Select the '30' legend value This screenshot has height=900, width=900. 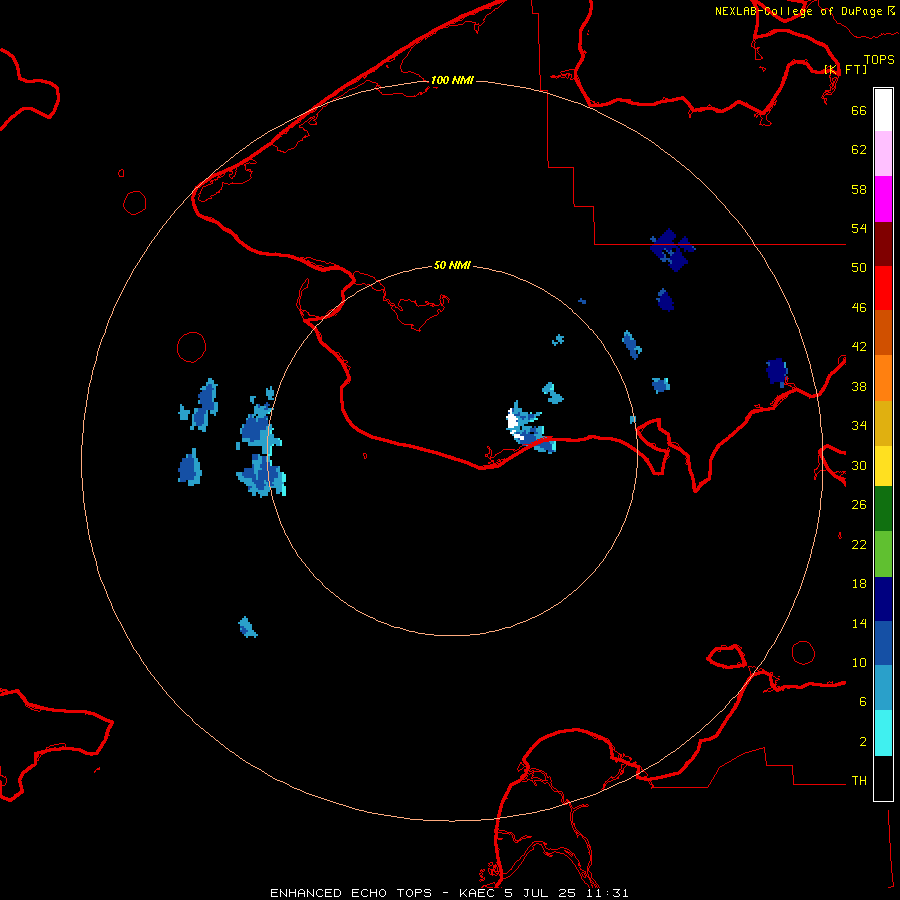859,465
